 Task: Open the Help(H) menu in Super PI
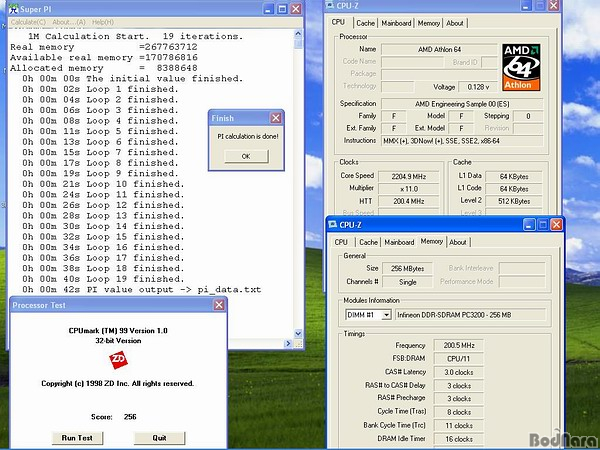tap(103, 22)
